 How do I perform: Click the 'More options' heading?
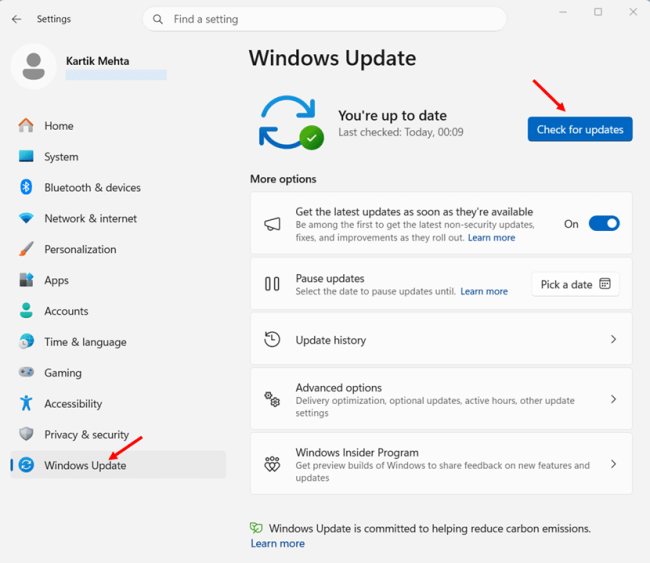click(283, 179)
